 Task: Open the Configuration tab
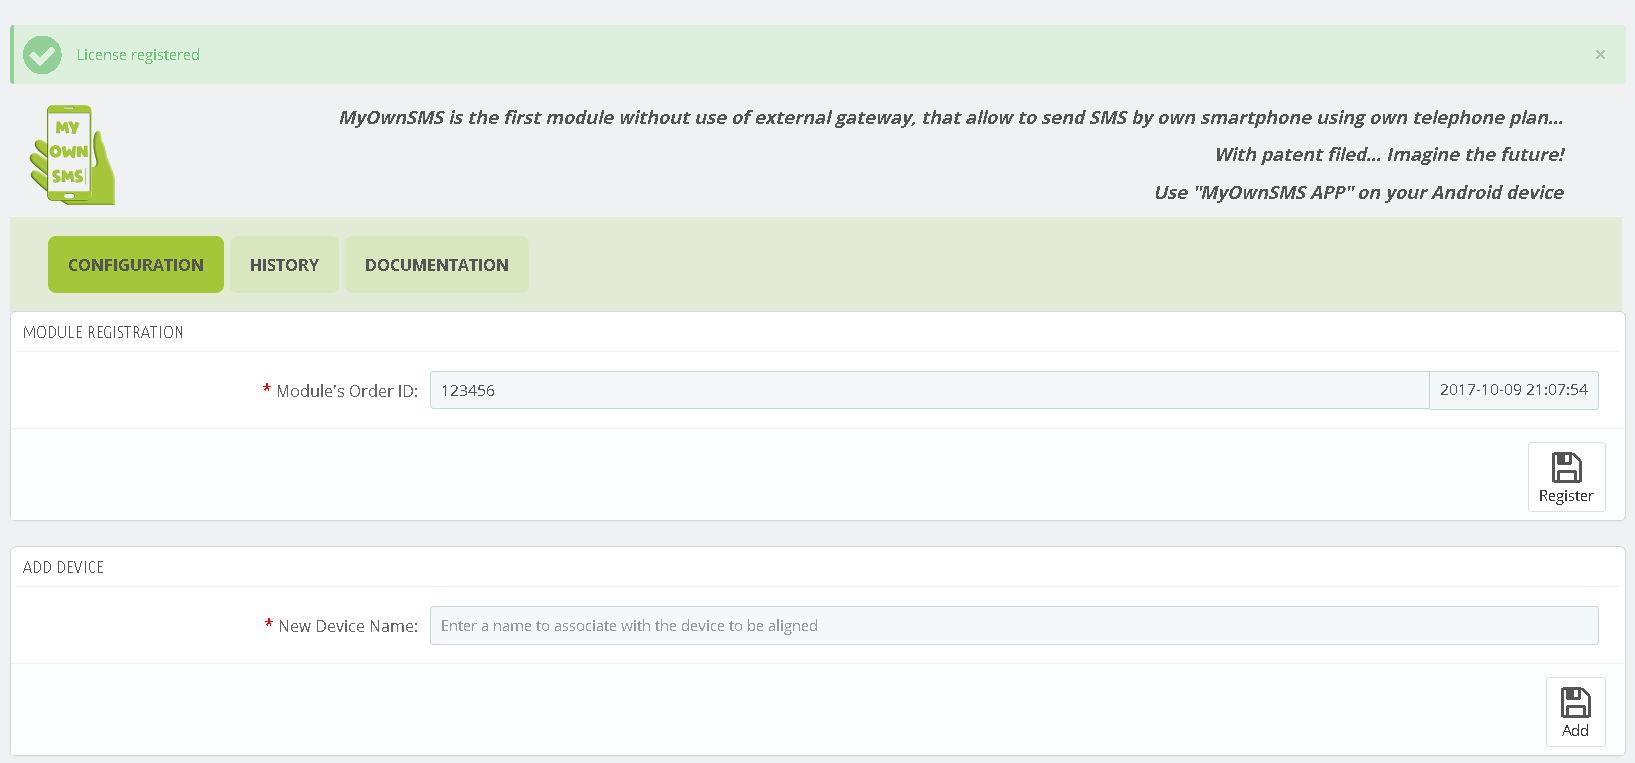136,265
